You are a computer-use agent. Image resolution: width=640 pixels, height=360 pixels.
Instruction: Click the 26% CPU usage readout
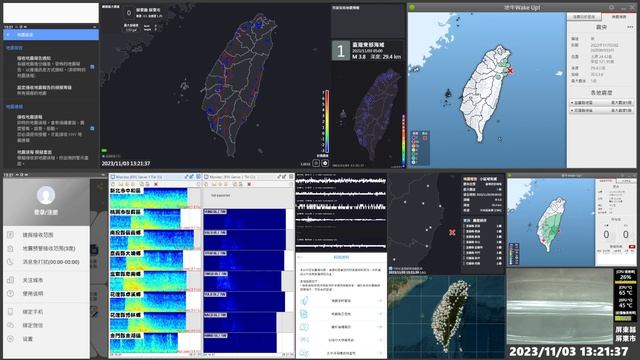pyautogui.click(x=625, y=277)
